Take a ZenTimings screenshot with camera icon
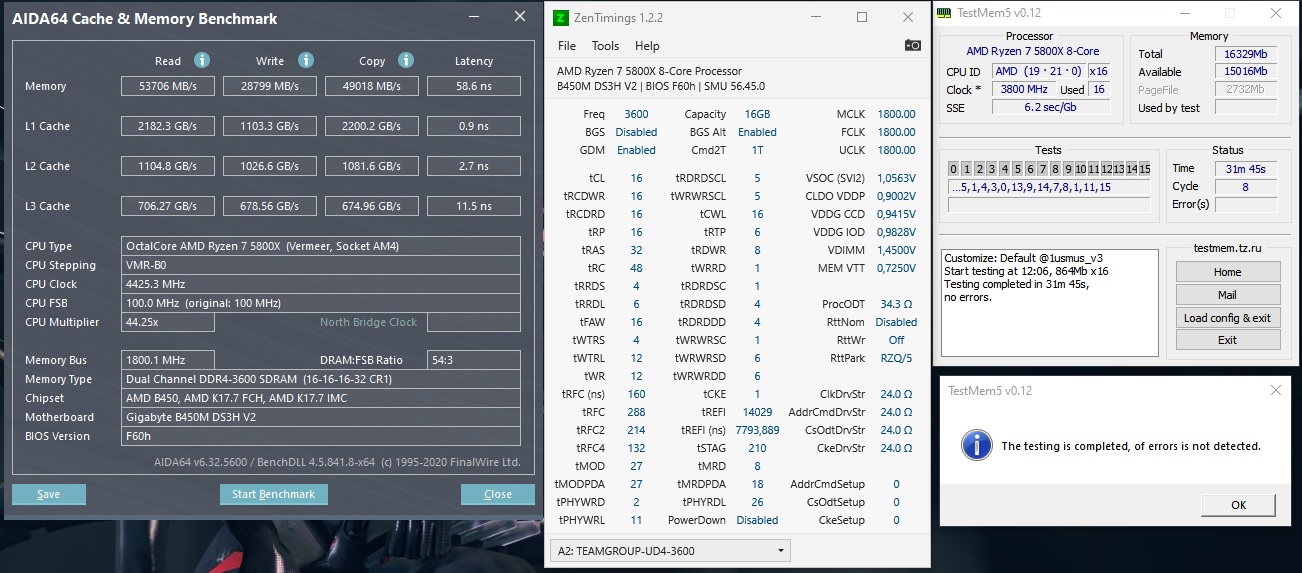This screenshot has height=573, width=1302. (912, 45)
